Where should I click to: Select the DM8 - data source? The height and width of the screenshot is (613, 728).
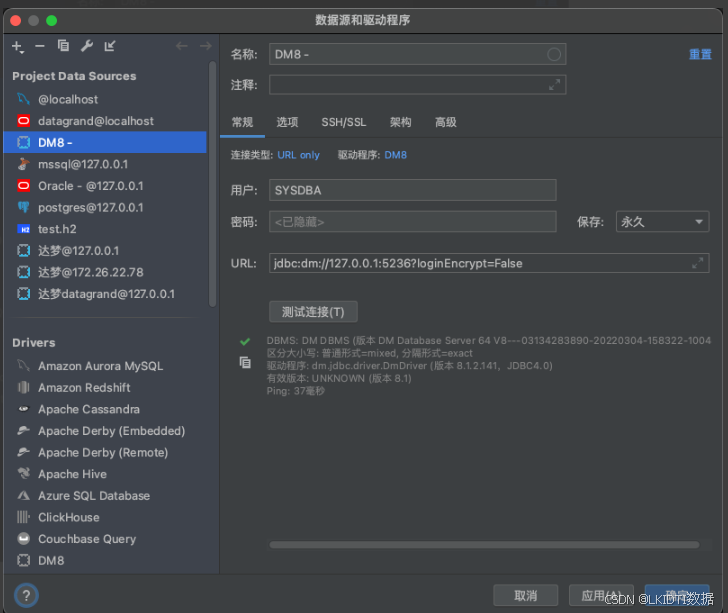(105, 143)
